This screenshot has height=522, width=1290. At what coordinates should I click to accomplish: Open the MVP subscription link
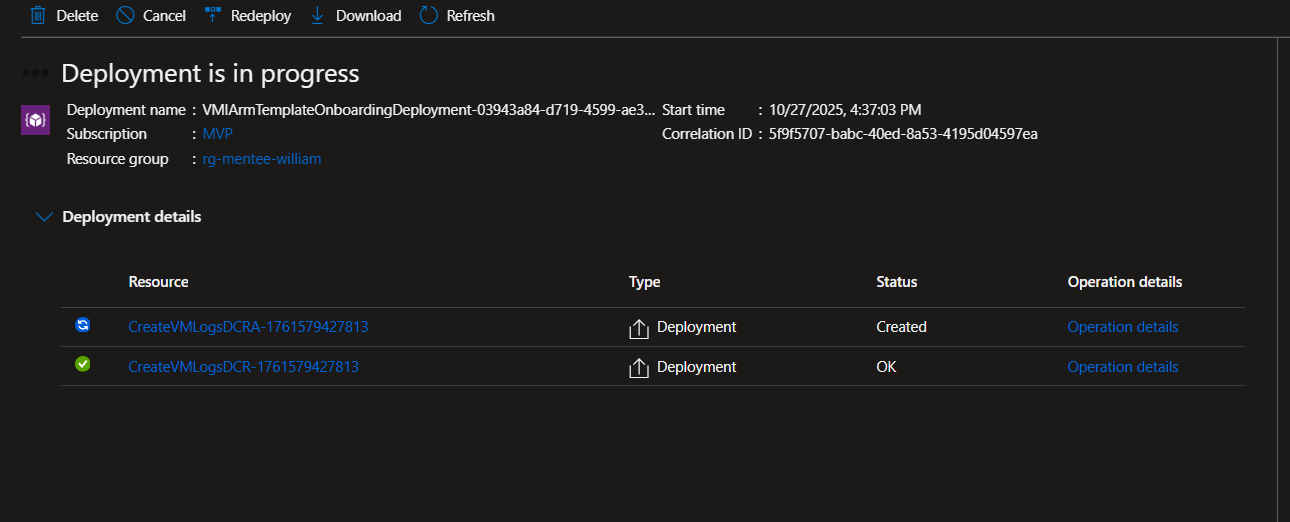(217, 134)
